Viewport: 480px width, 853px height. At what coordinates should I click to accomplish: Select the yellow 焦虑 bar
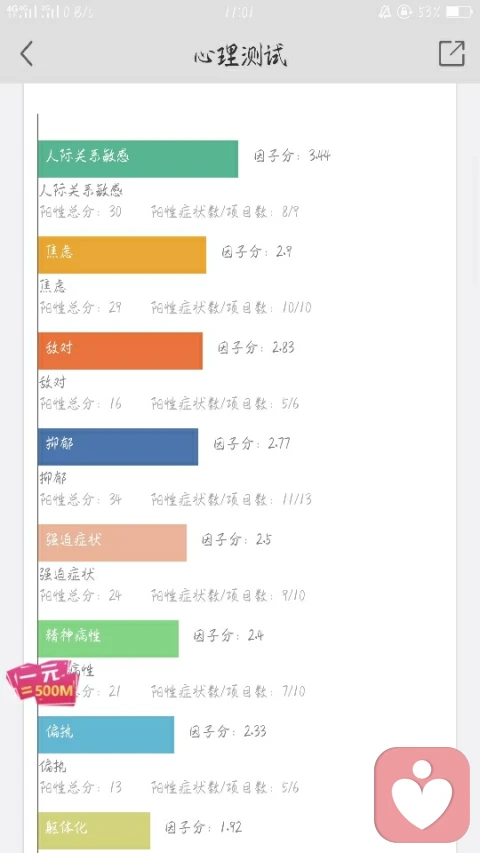[122, 255]
